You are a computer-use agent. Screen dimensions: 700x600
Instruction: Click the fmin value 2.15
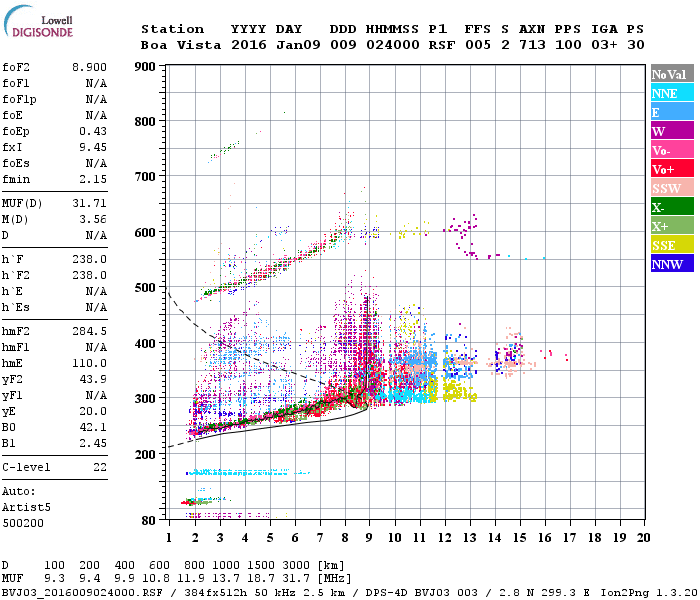tap(93, 179)
